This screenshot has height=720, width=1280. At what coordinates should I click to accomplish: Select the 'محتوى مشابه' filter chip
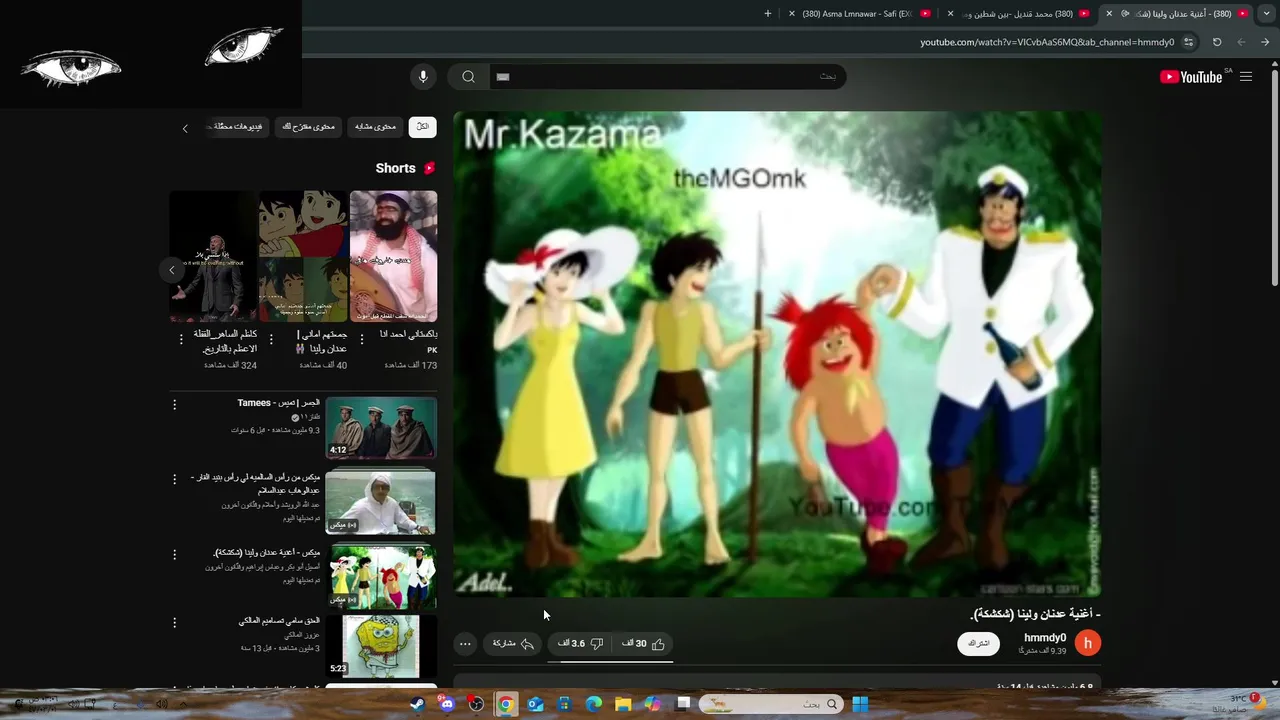click(x=376, y=127)
